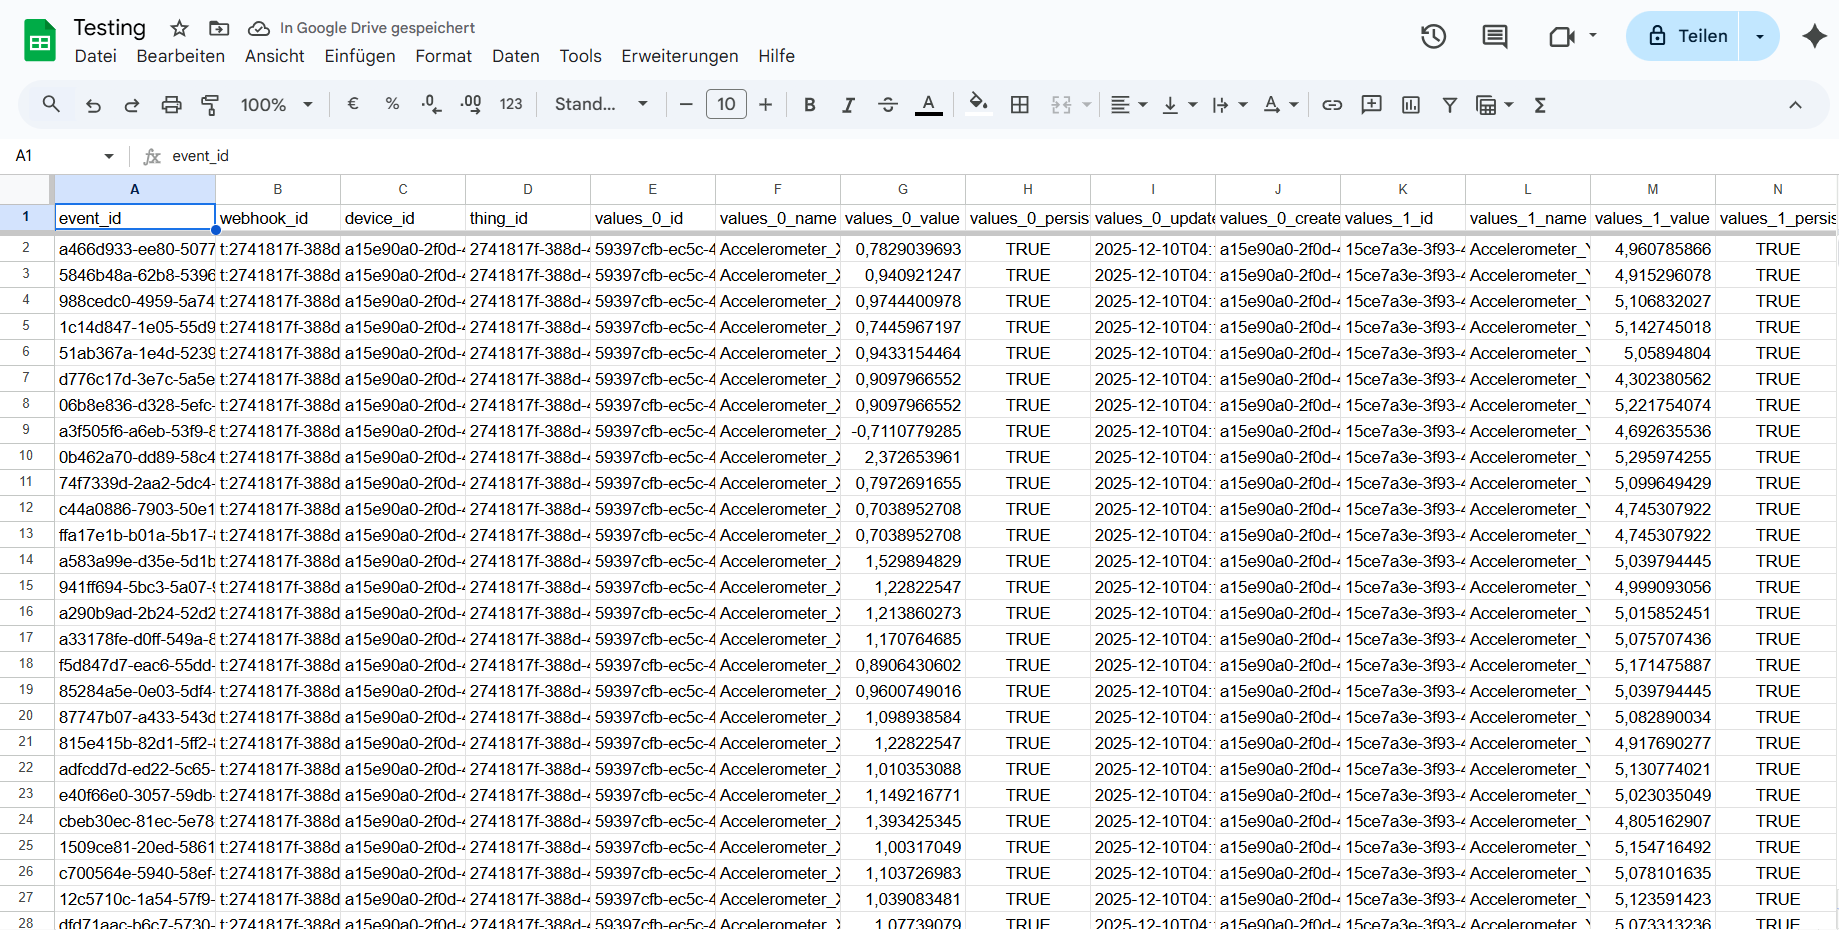Add a comment via the toolbar
Image resolution: width=1839 pixels, height=930 pixels.
point(1371,104)
